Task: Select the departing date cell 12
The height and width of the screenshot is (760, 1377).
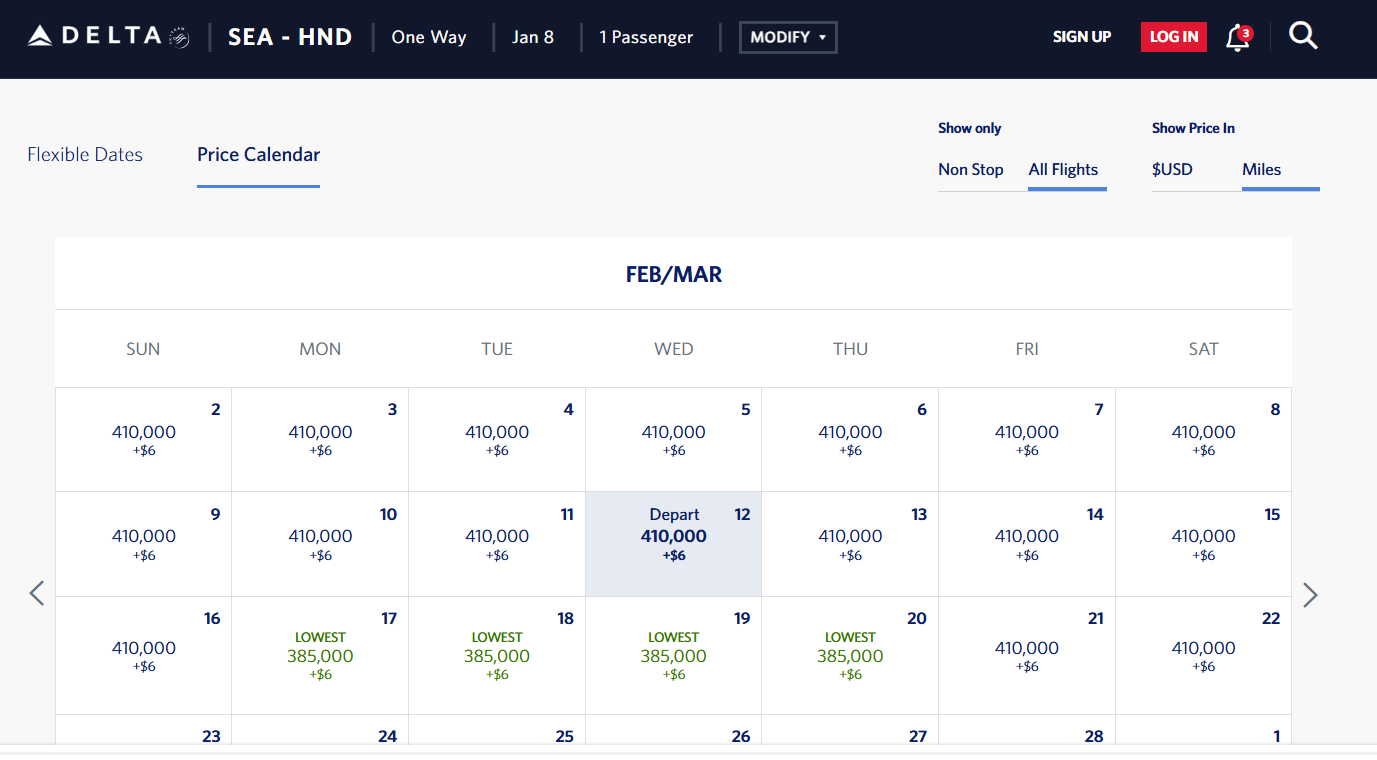Action: 673,543
